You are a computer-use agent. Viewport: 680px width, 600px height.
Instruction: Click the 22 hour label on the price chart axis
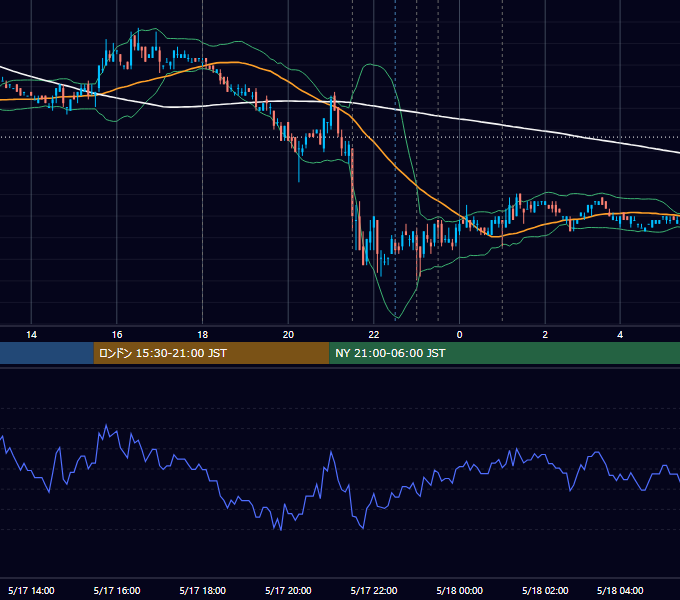point(374,335)
